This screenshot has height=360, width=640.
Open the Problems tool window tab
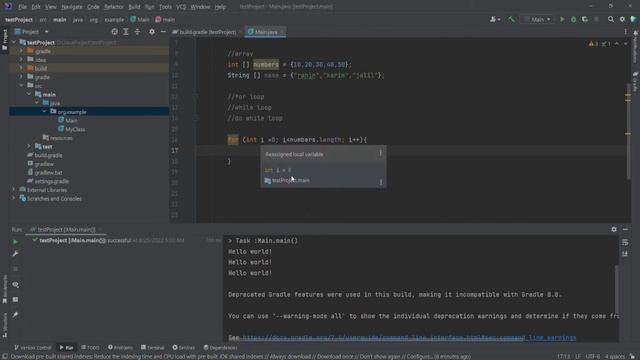coord(120,348)
